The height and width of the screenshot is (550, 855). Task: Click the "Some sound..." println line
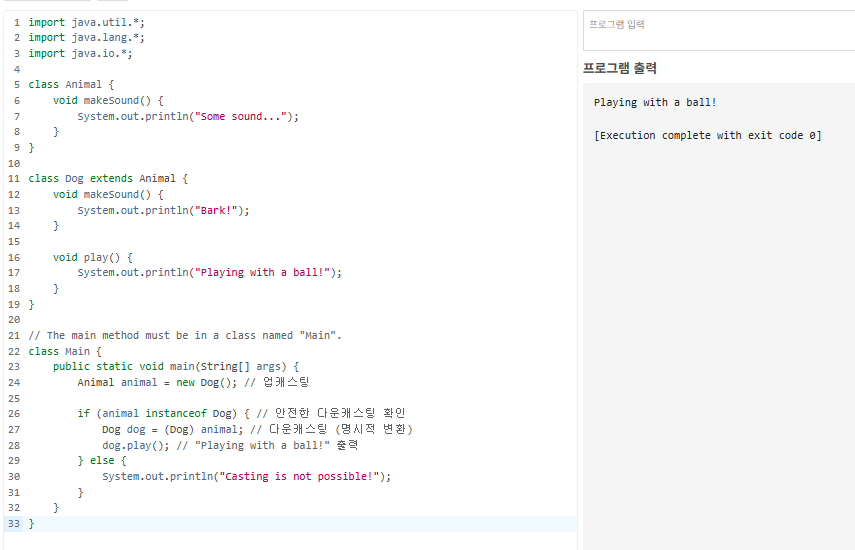pos(188,116)
